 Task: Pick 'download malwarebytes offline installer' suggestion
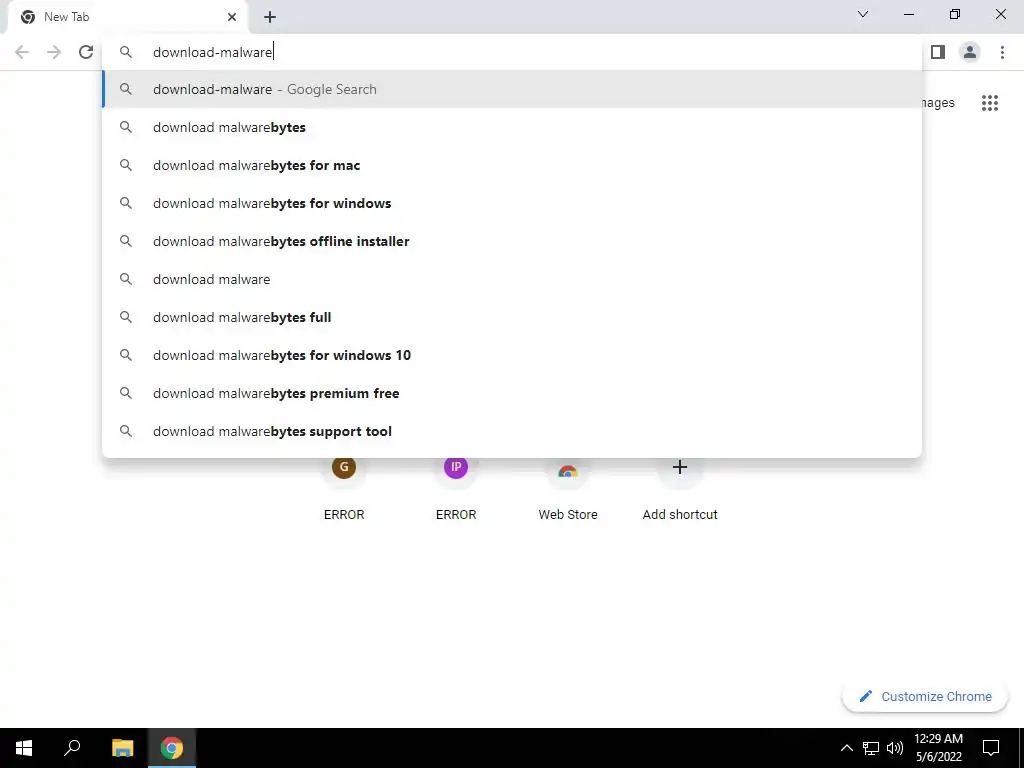click(512, 241)
